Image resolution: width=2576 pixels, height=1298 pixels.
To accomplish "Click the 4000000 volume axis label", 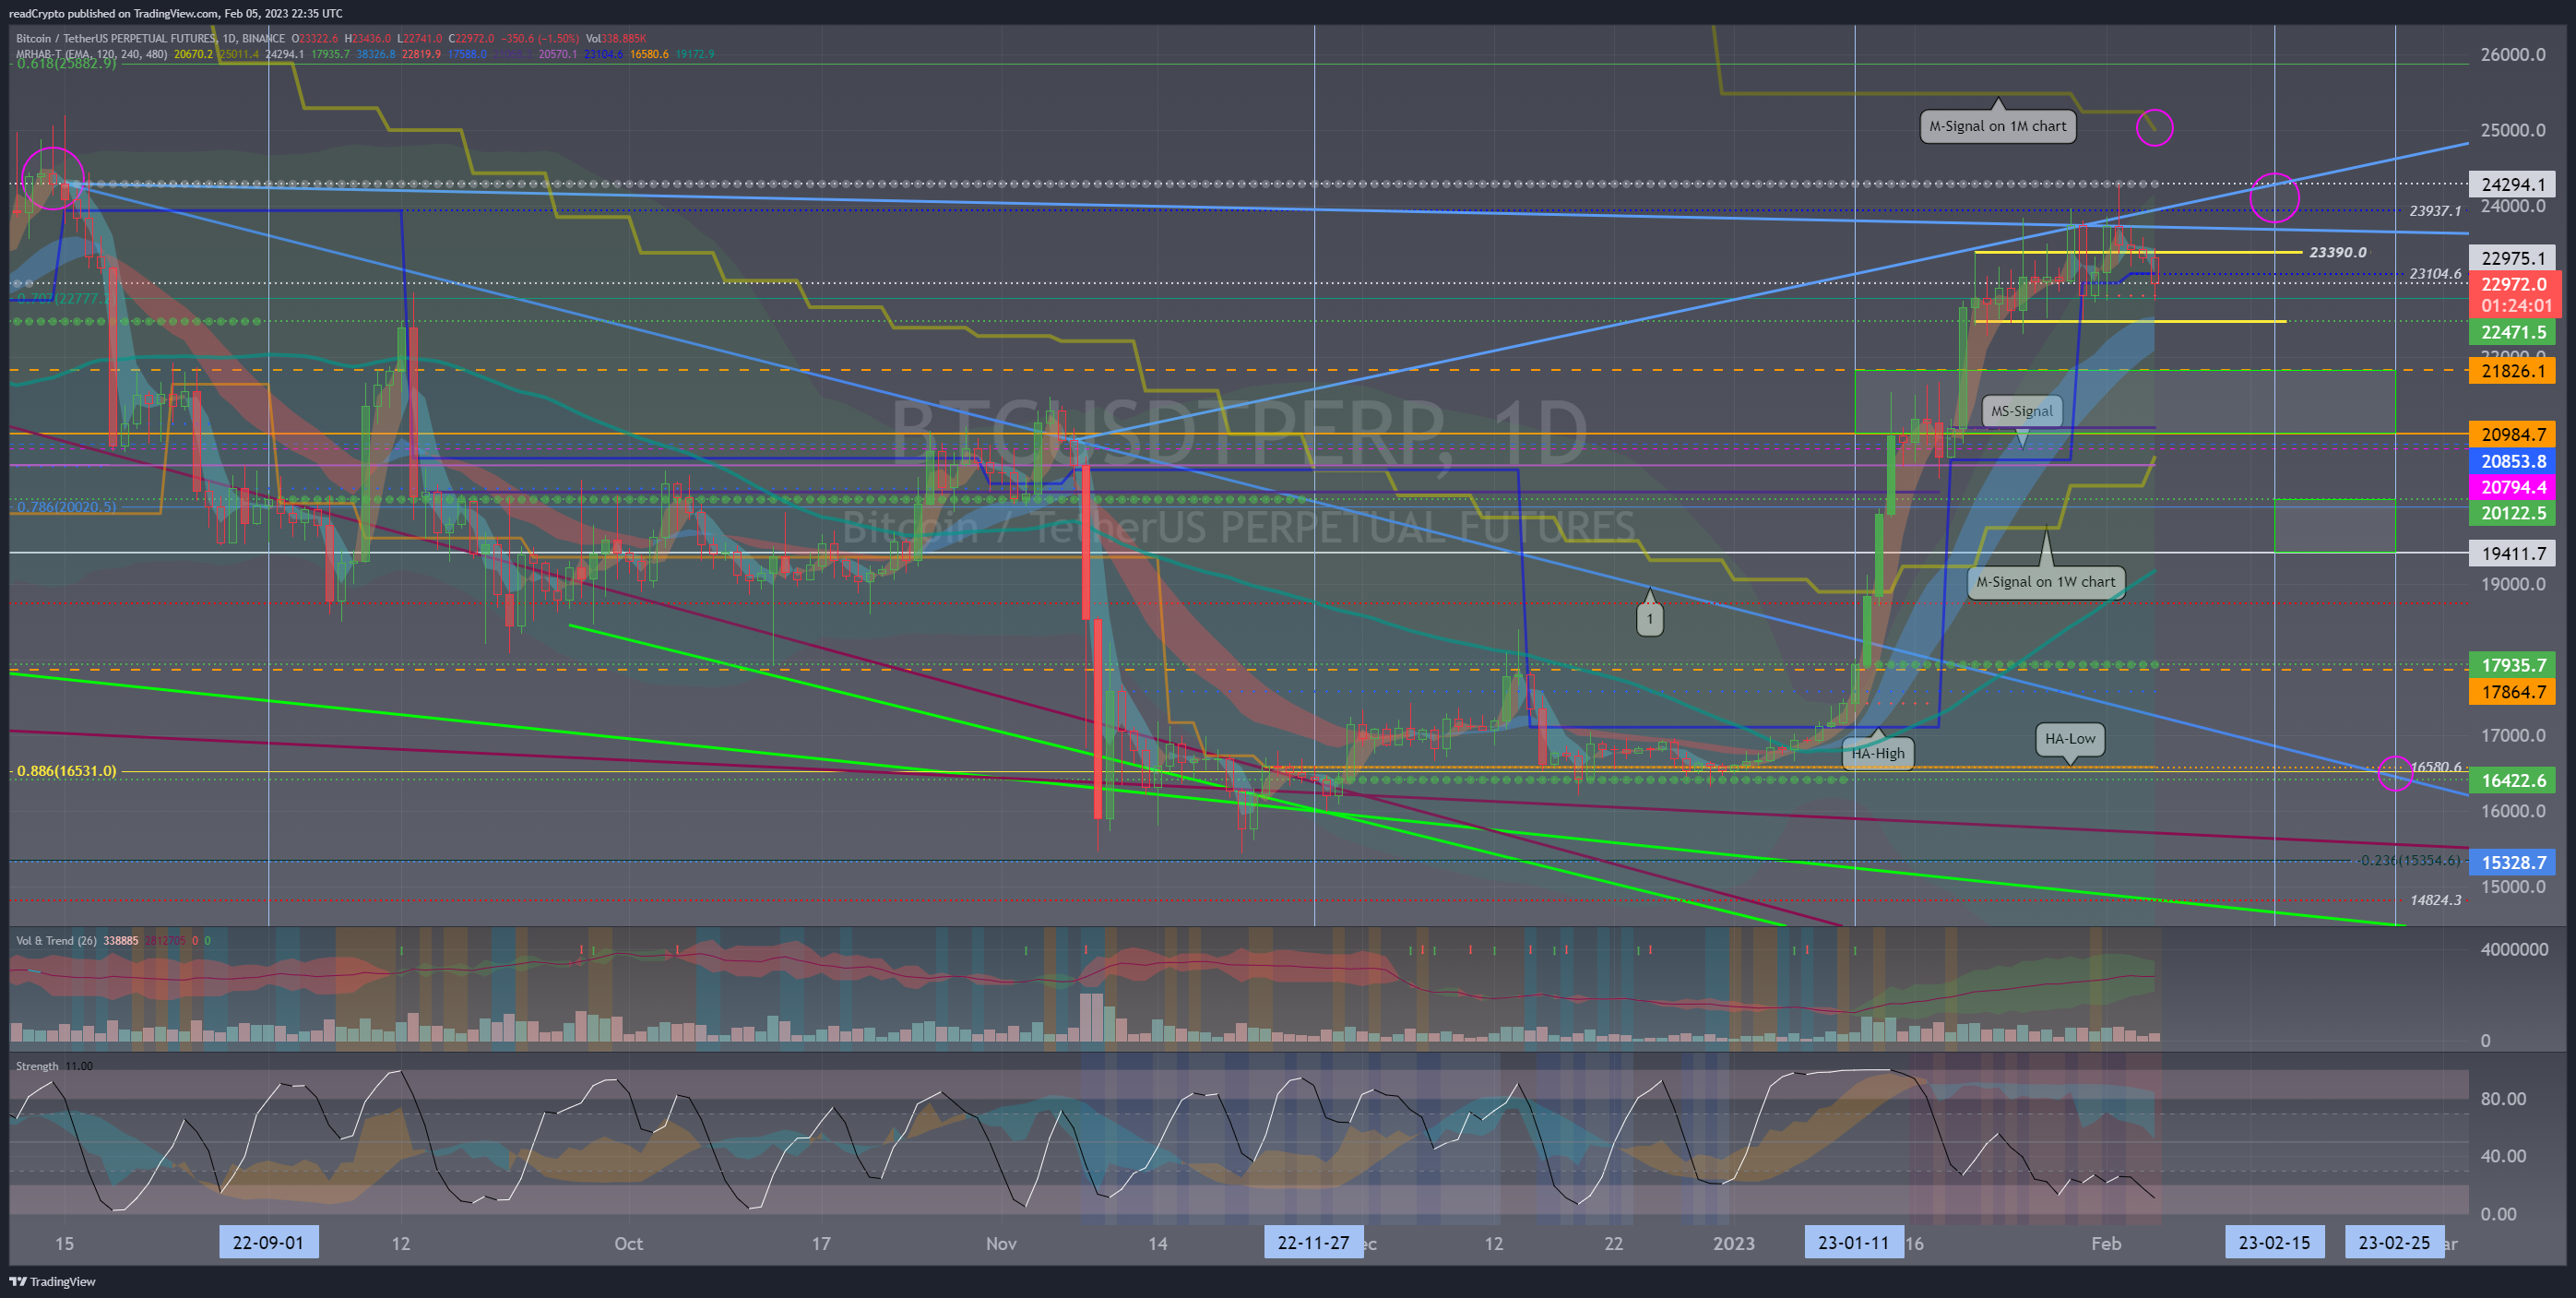I will coord(2513,949).
